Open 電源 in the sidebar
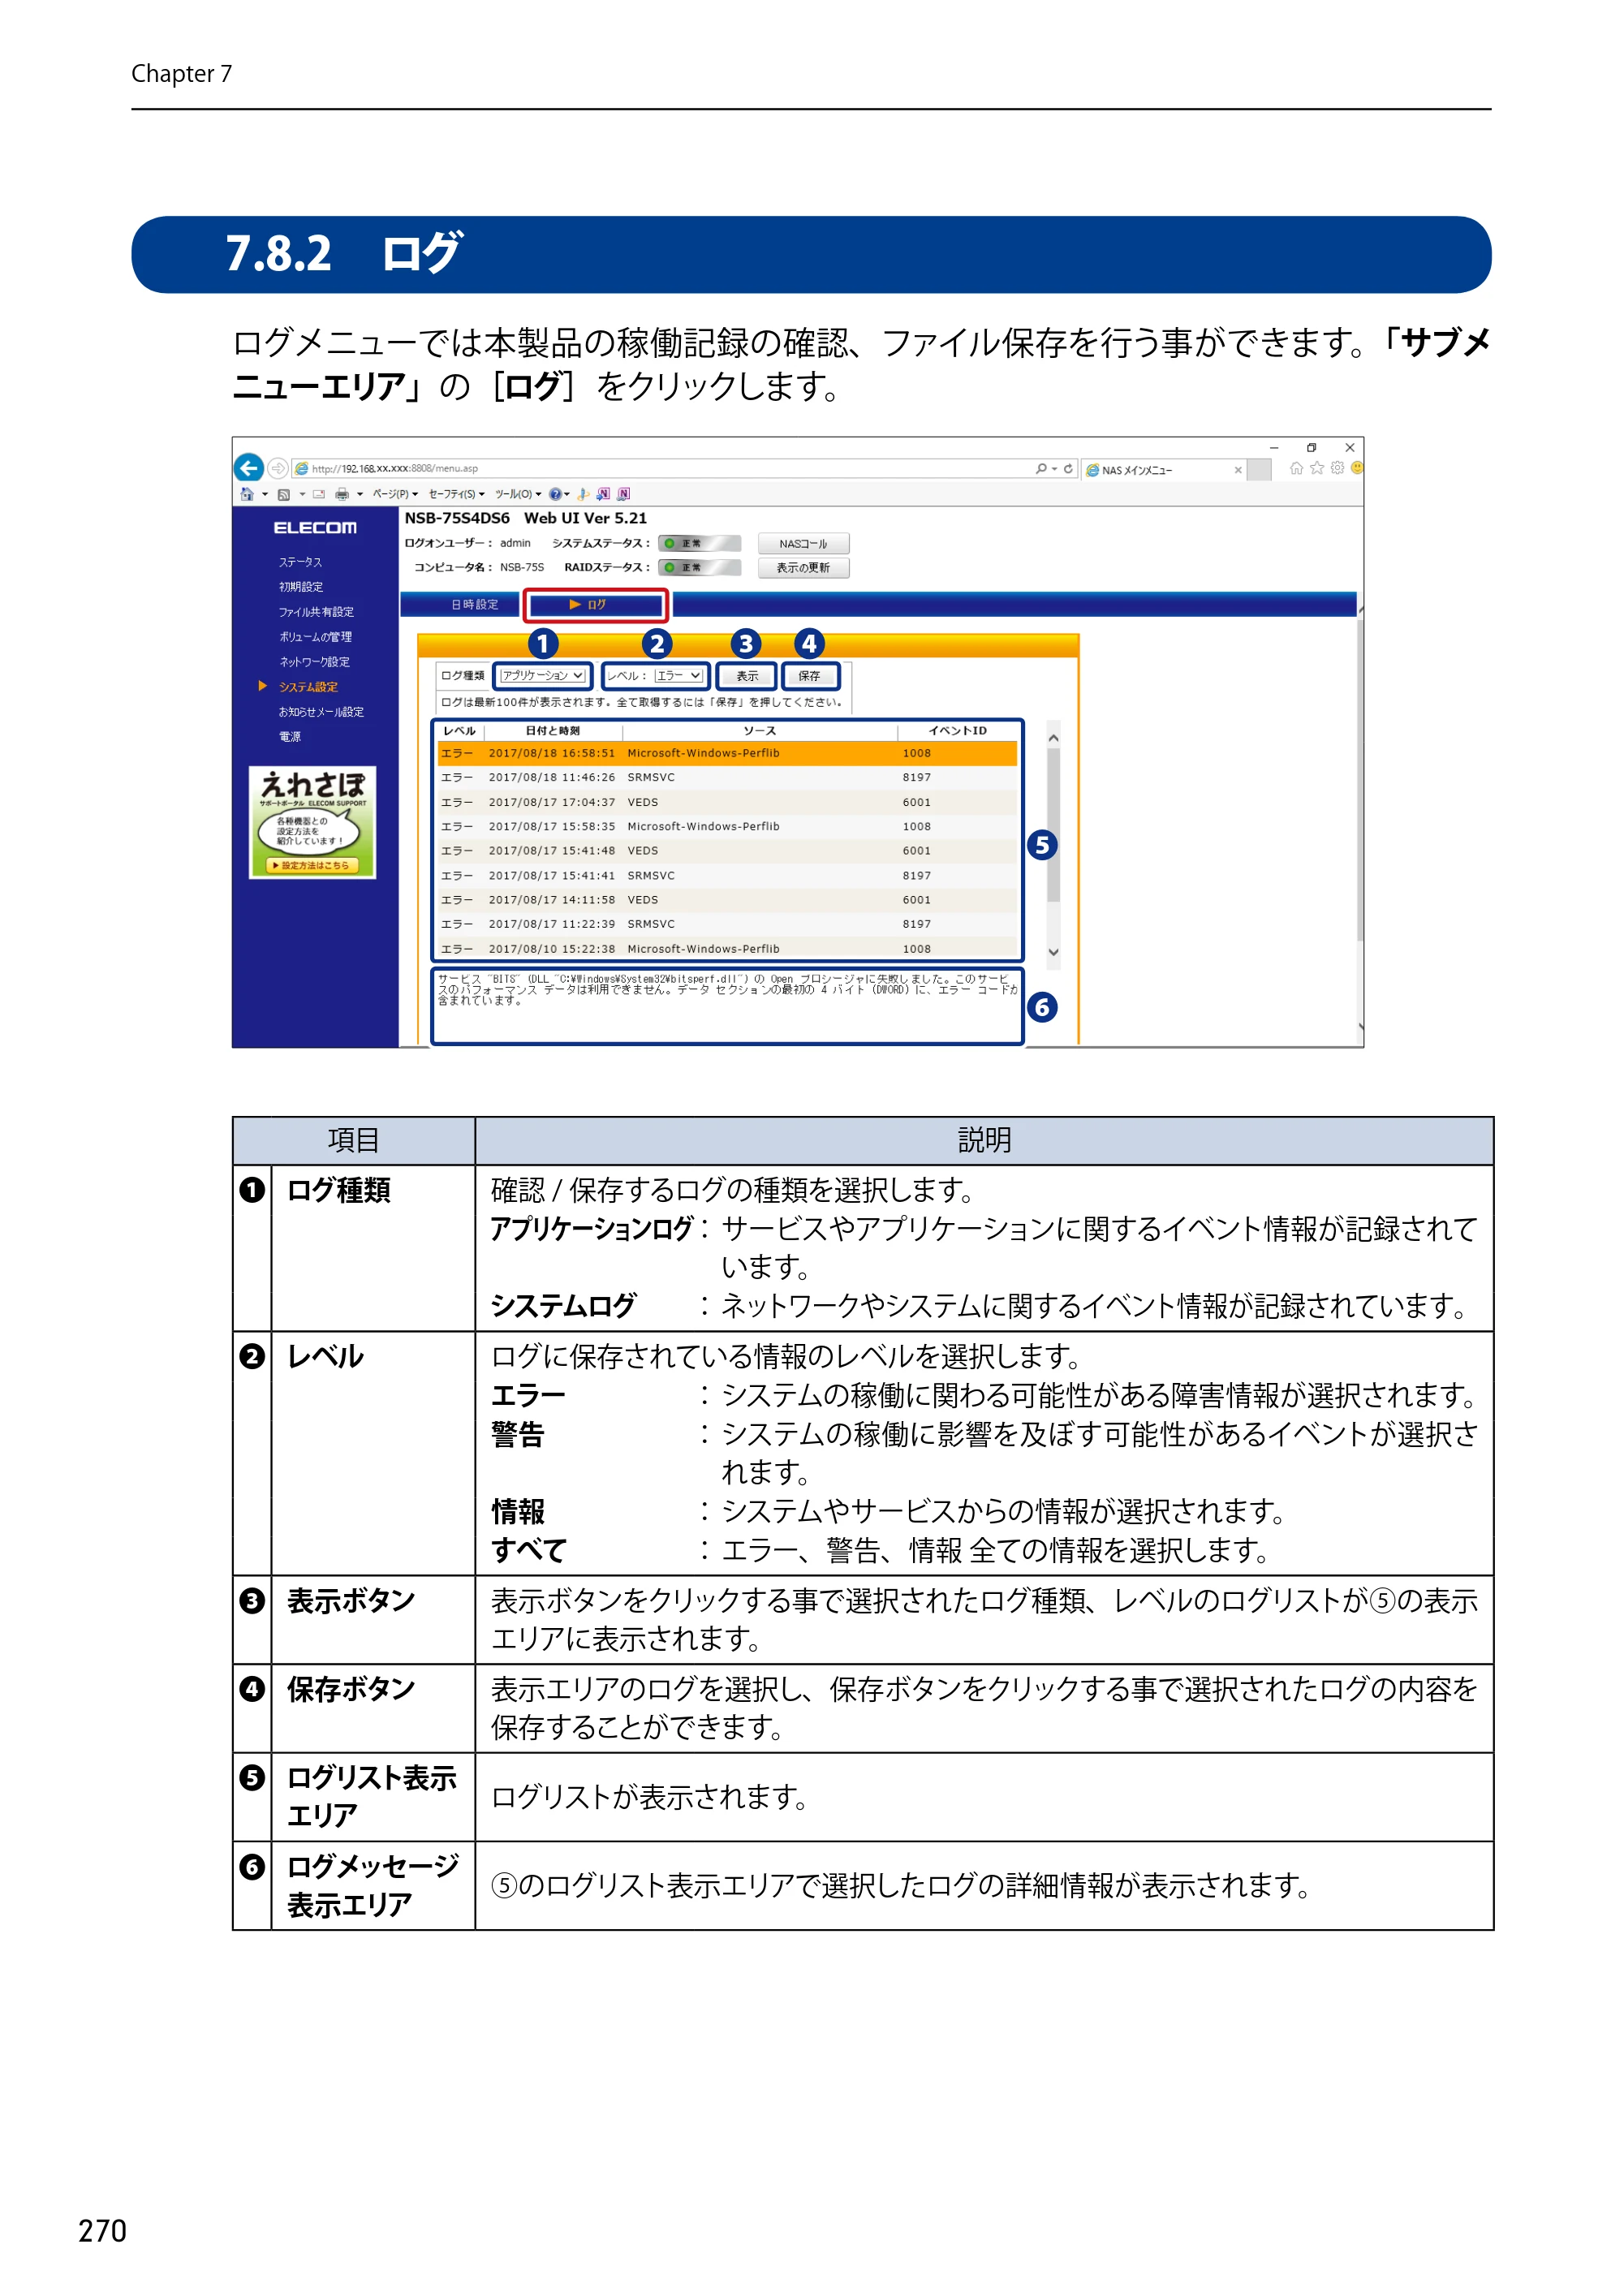Viewport: 1624px width, 2296px height. click(x=289, y=737)
